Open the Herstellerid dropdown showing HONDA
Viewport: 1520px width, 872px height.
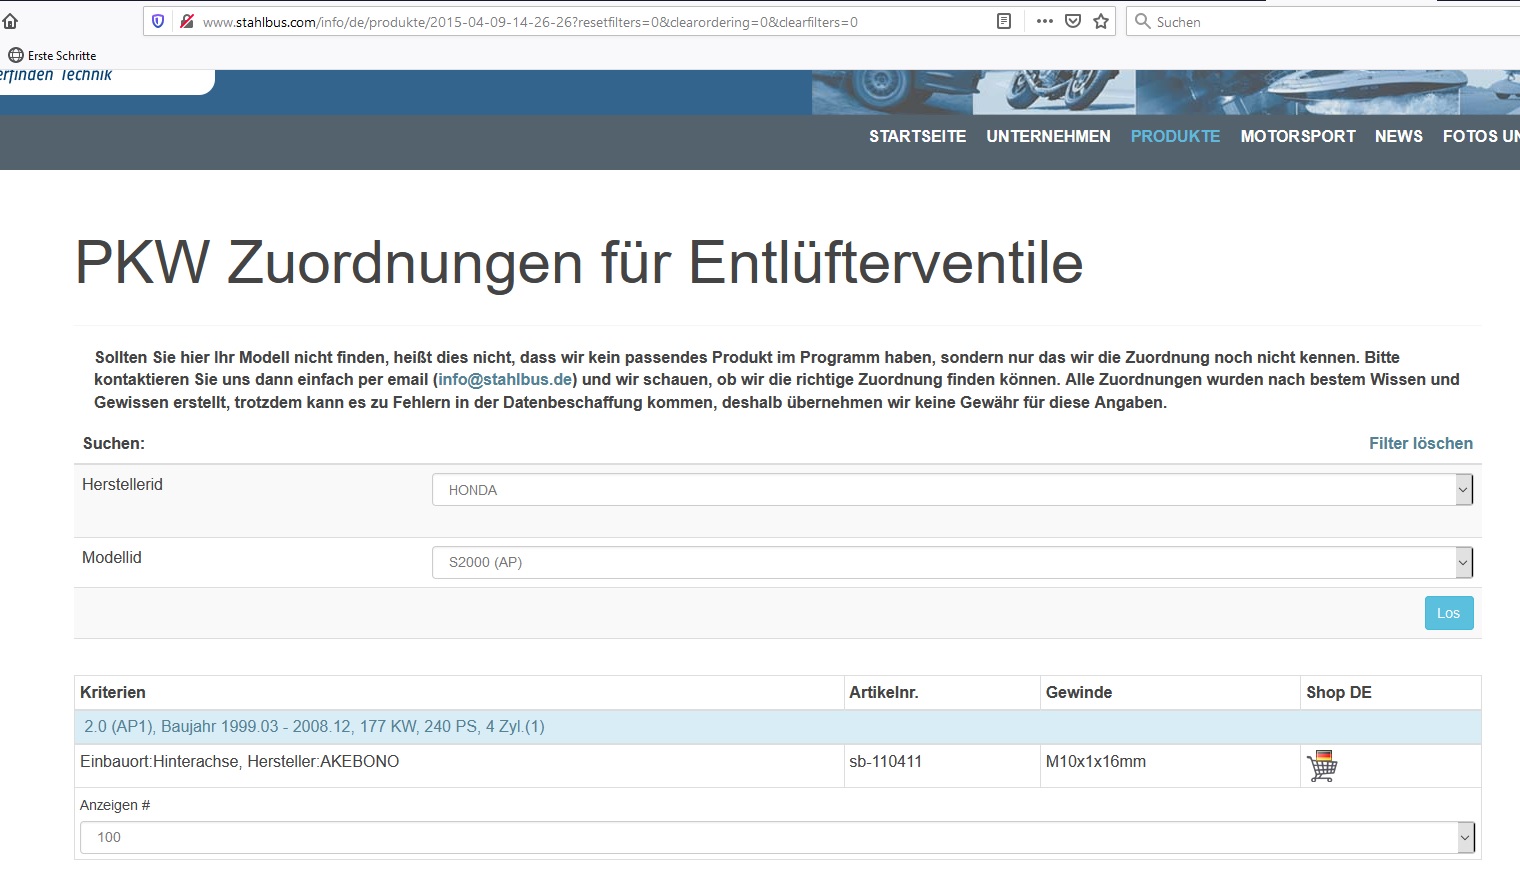951,490
